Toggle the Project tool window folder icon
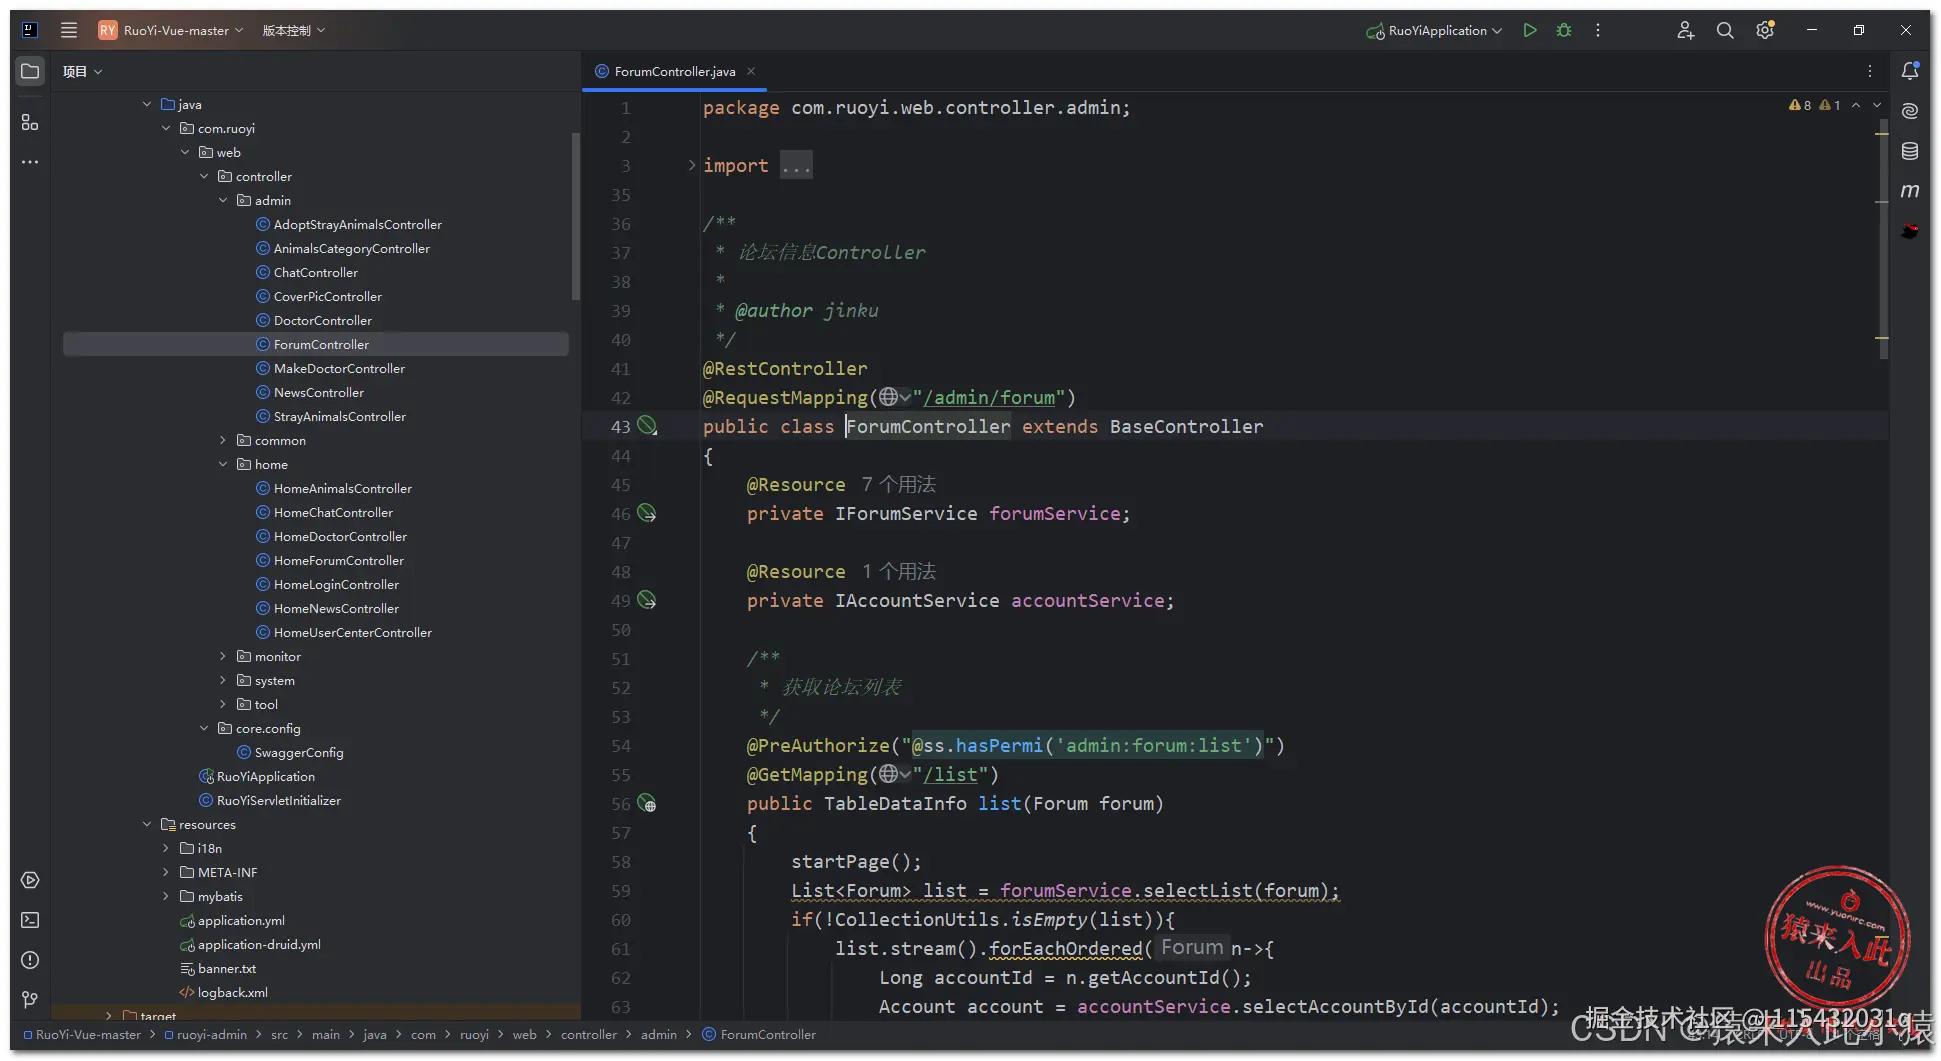 (x=30, y=71)
